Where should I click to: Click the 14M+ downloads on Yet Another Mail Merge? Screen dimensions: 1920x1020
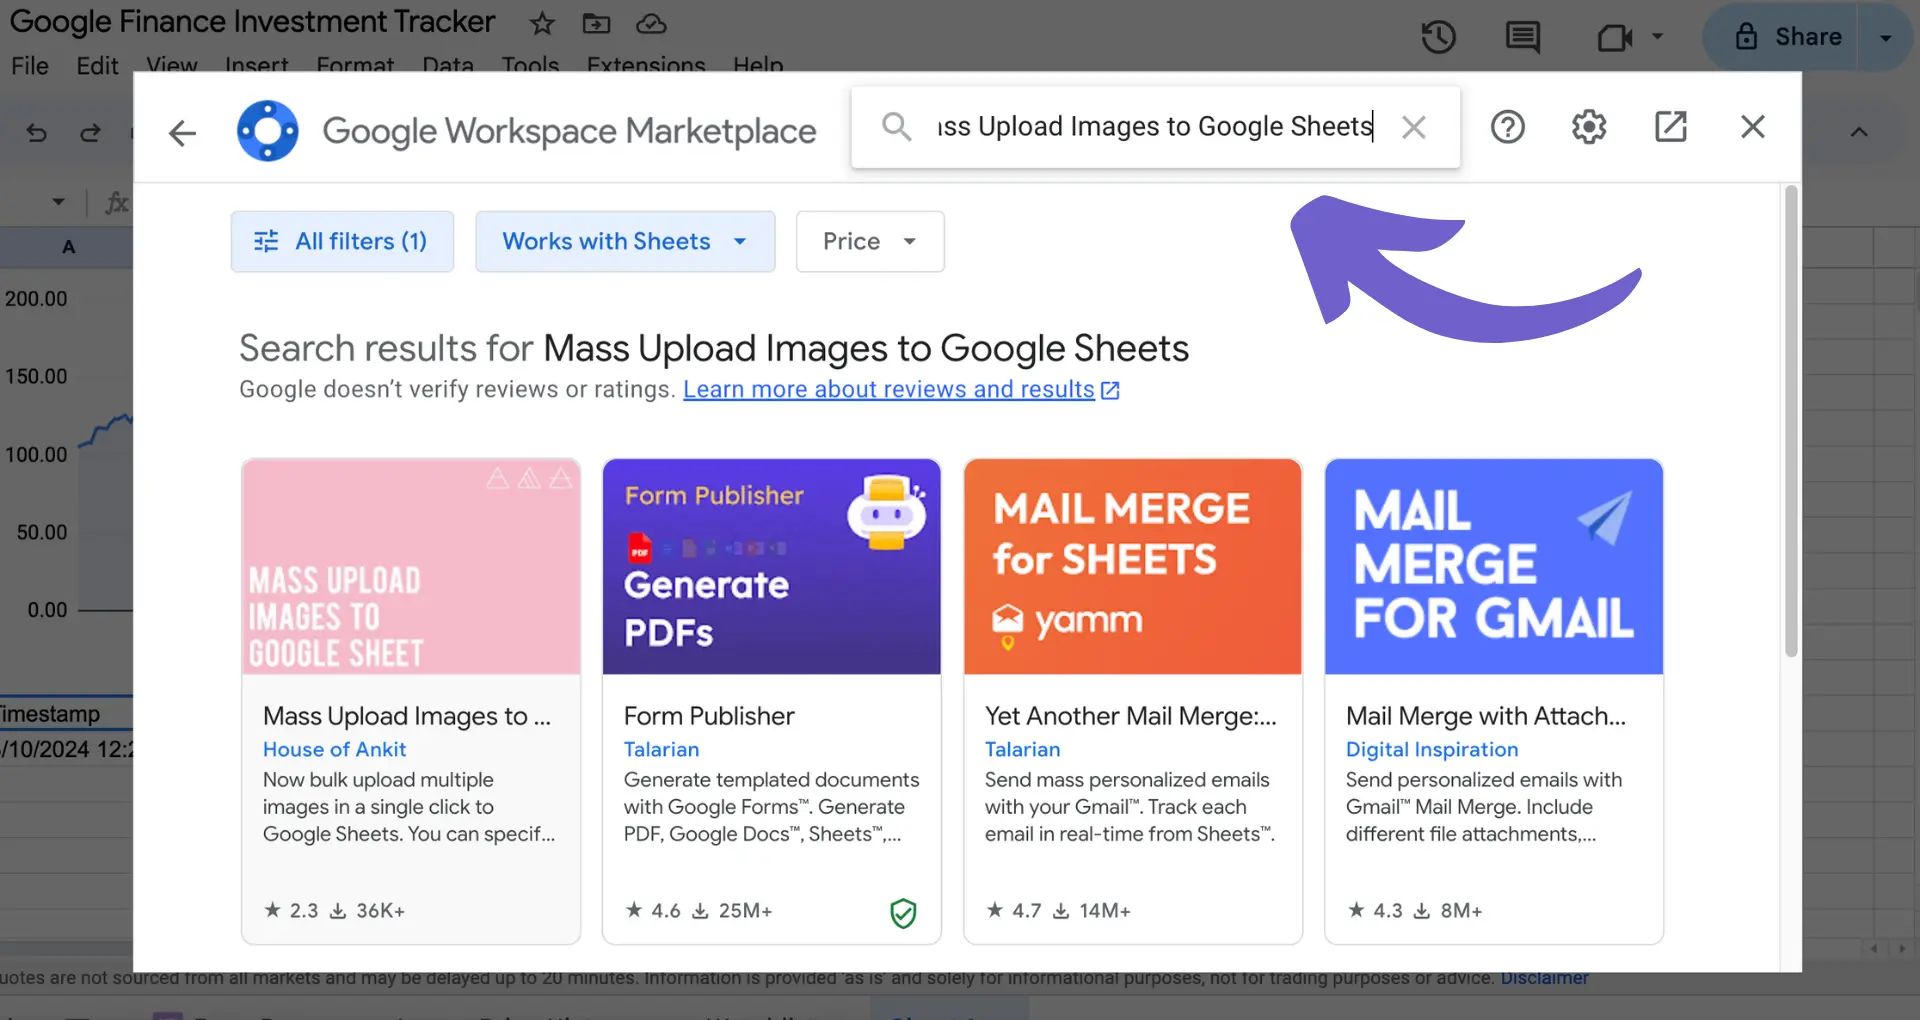pyautogui.click(x=1092, y=910)
